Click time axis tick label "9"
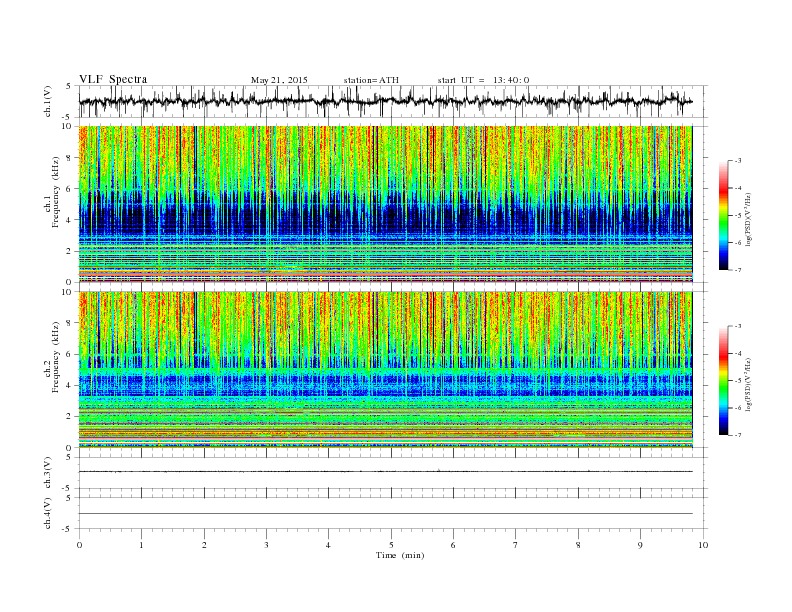The width and height of the screenshot is (792, 612). pos(640,545)
